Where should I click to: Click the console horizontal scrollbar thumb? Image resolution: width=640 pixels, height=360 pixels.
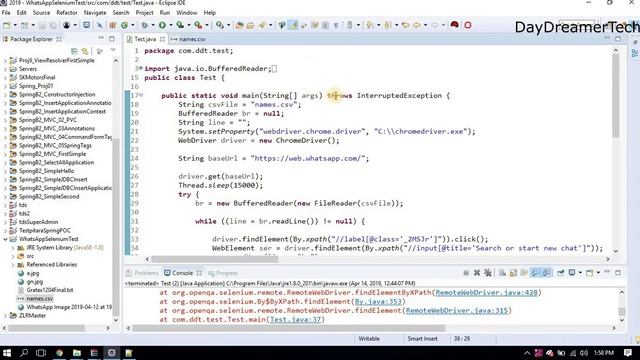(288, 328)
